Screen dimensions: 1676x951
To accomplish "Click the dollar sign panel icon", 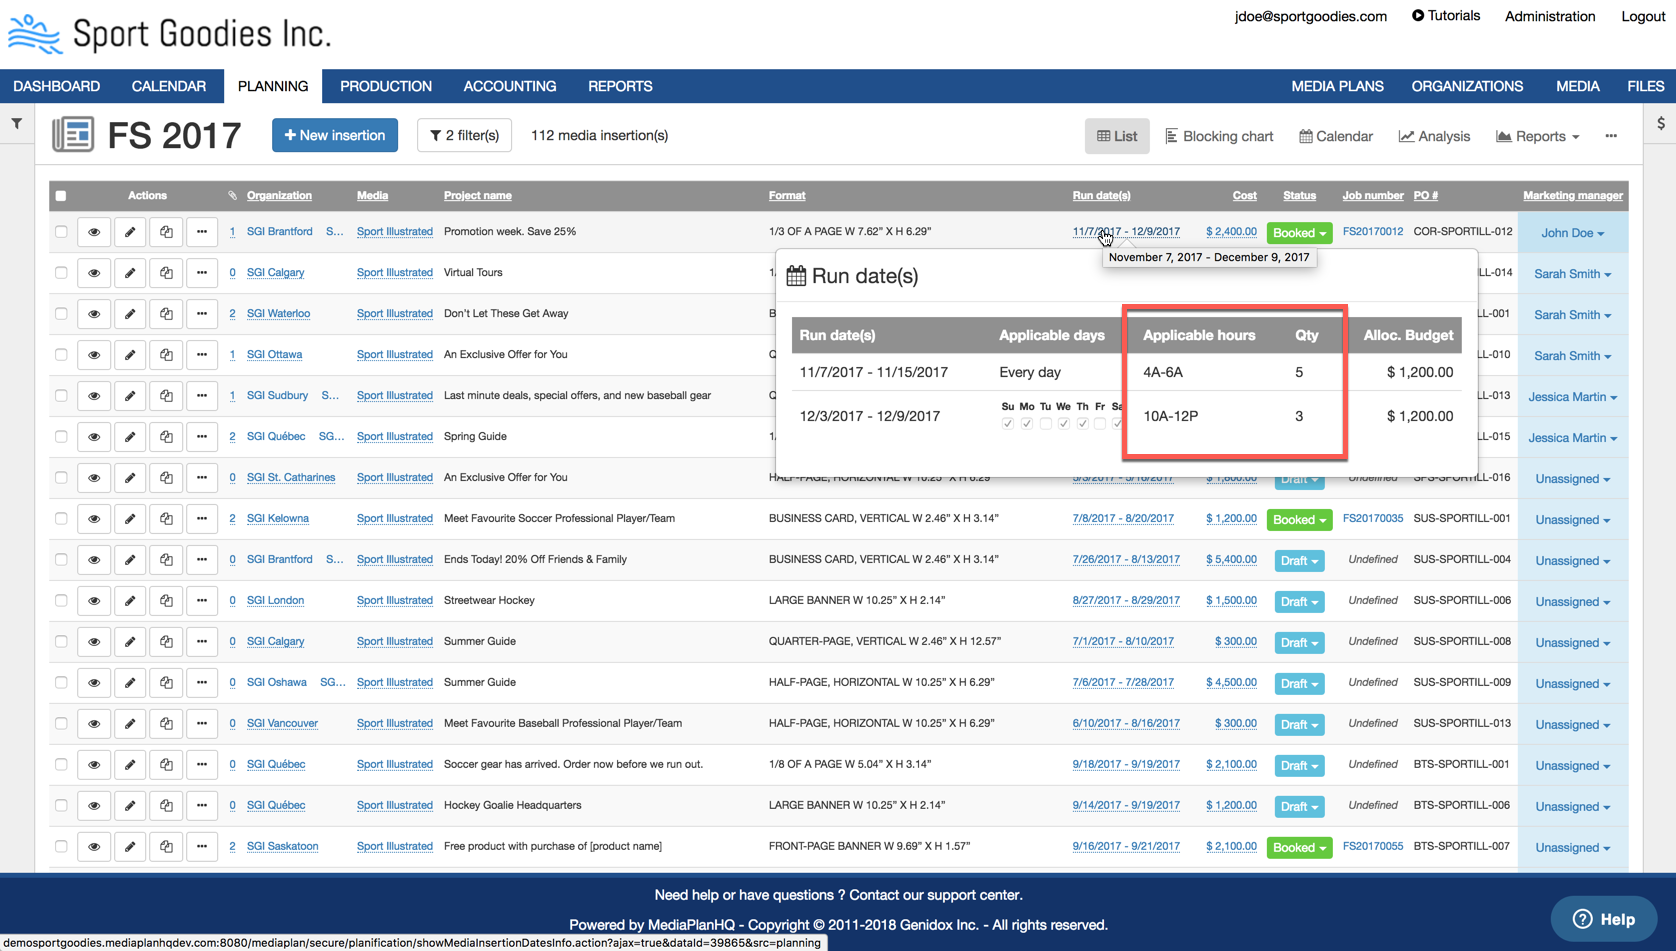I will (1660, 124).
